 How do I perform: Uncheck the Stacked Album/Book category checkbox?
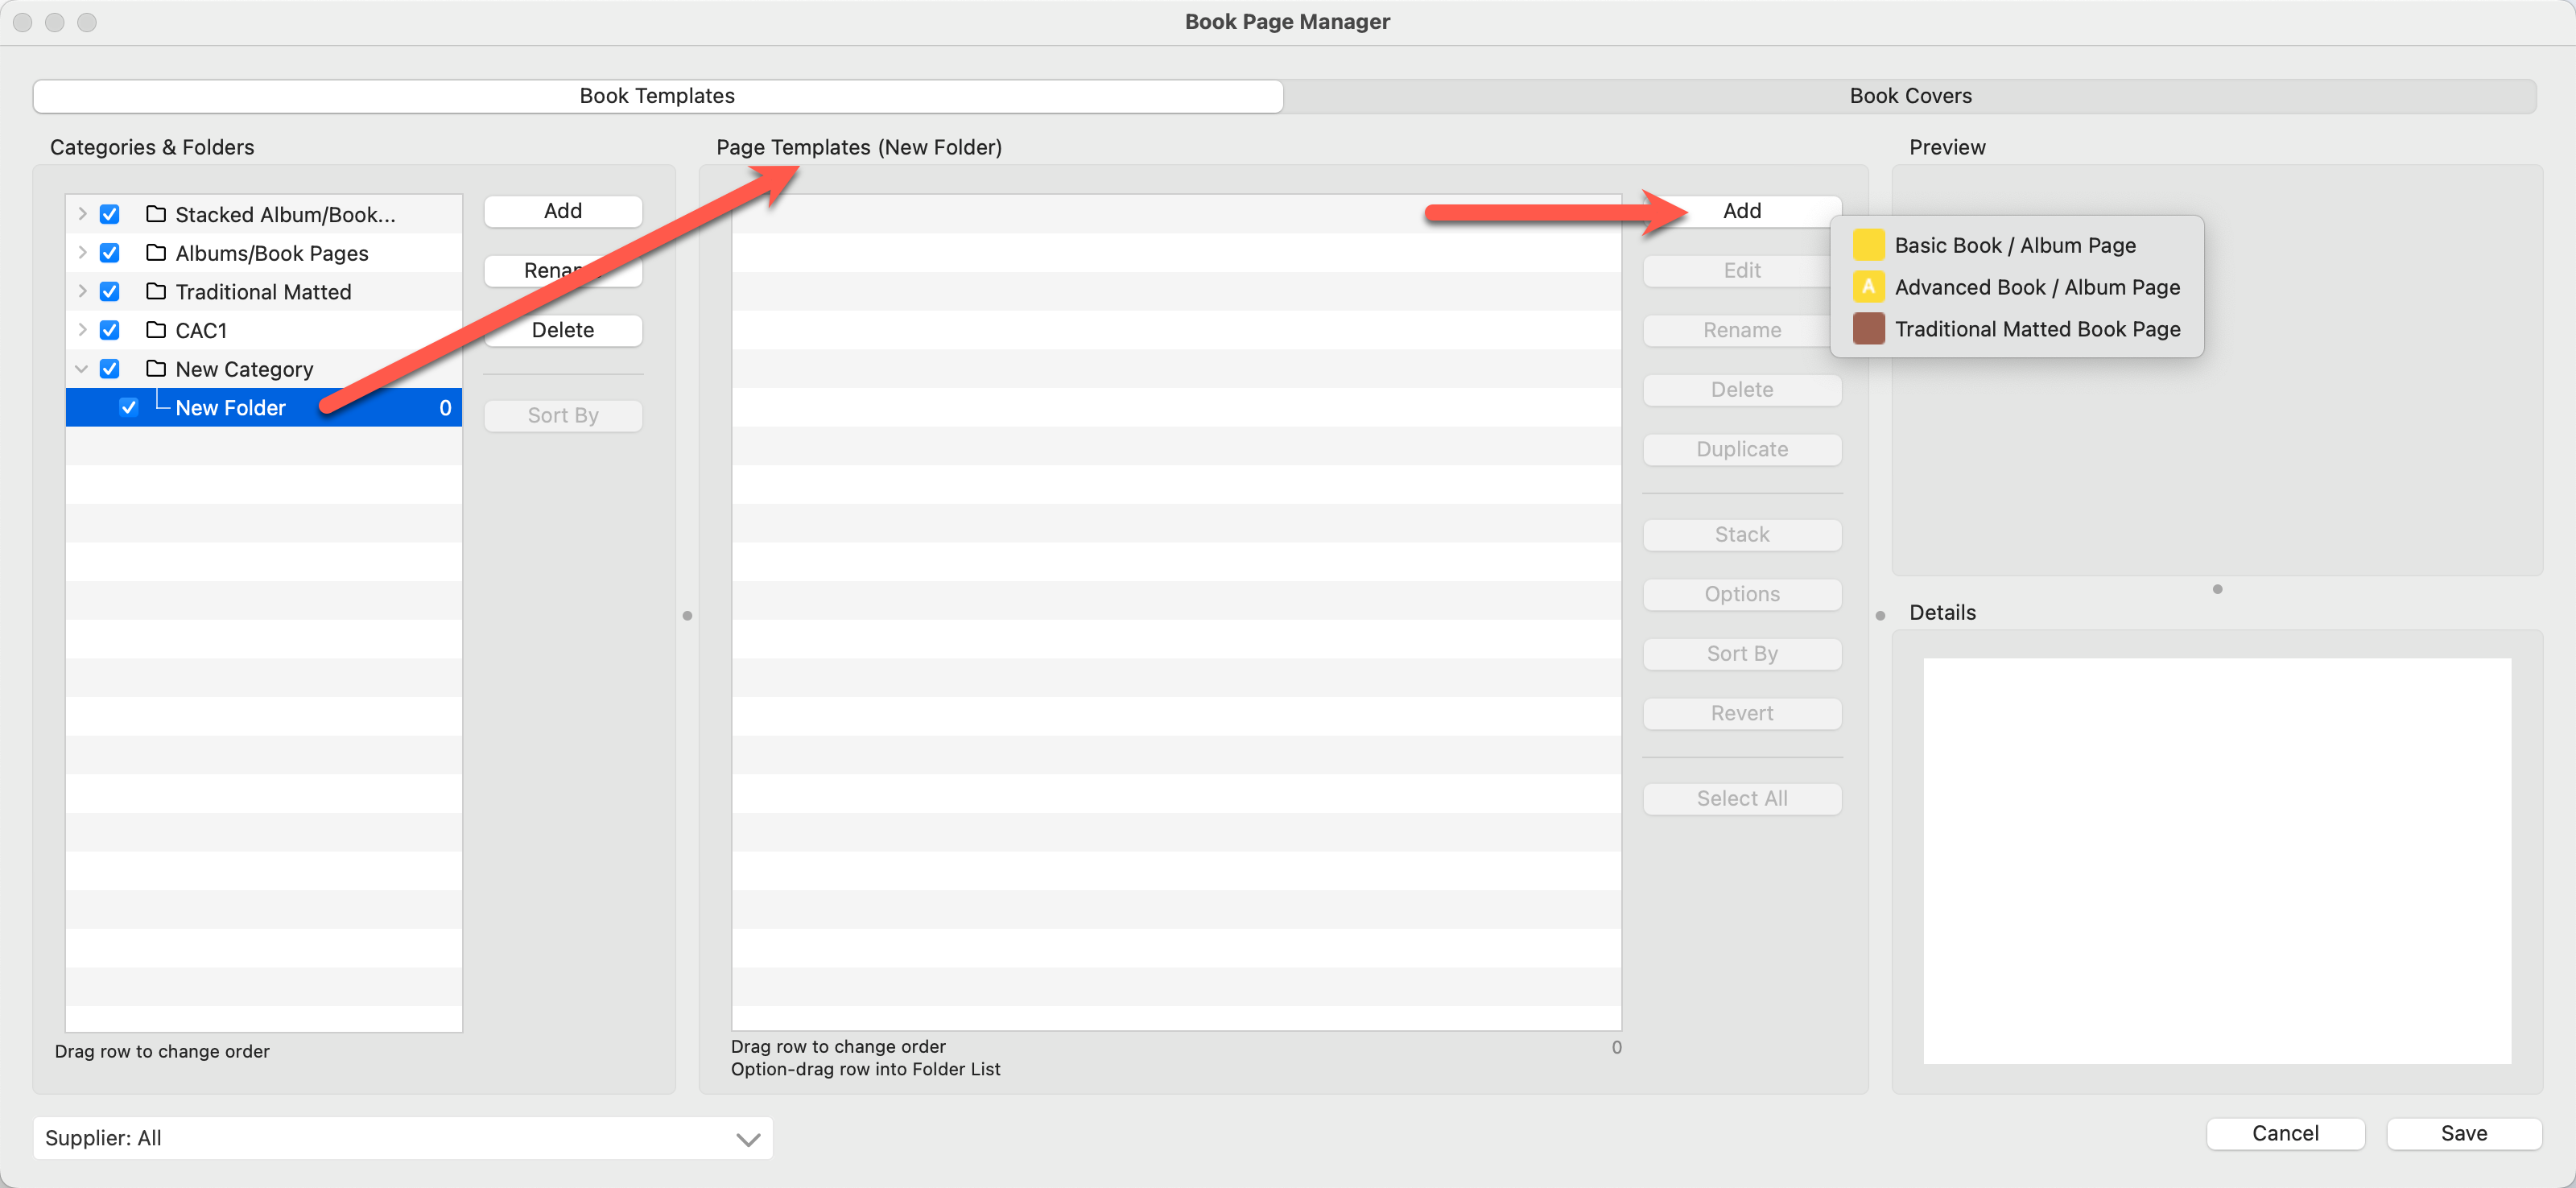click(110, 214)
